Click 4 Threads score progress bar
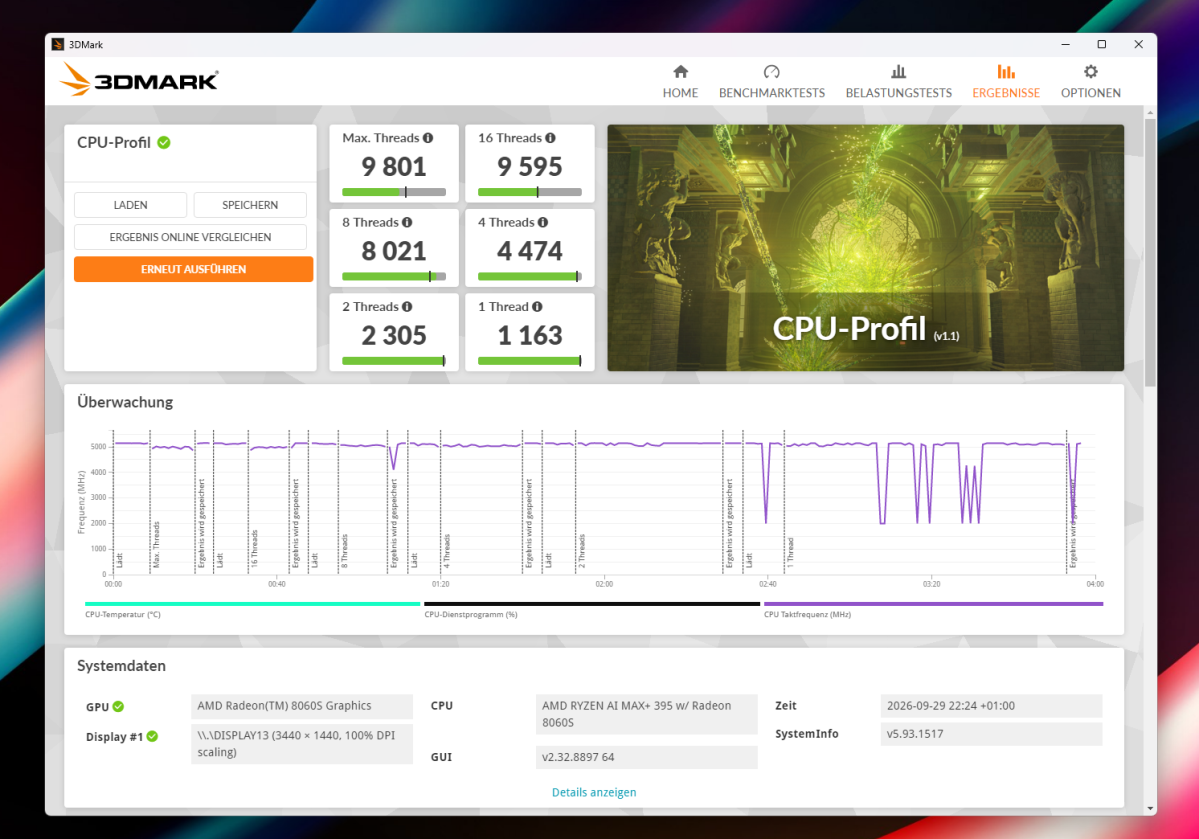Screen dimensions: 1199x839 pos(530,276)
